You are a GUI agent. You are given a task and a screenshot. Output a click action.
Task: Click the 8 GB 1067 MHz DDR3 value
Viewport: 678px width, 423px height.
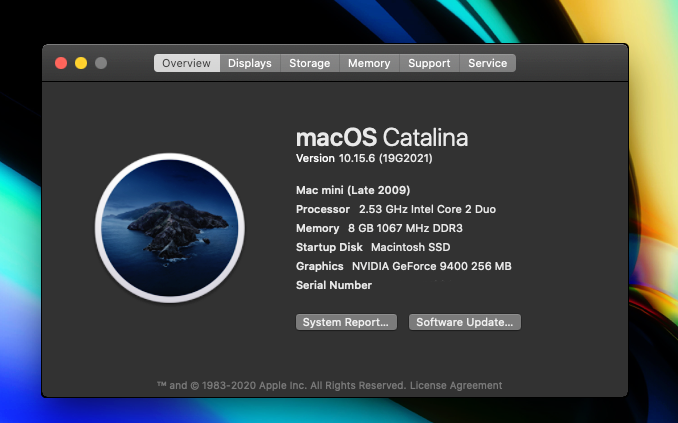coord(405,228)
